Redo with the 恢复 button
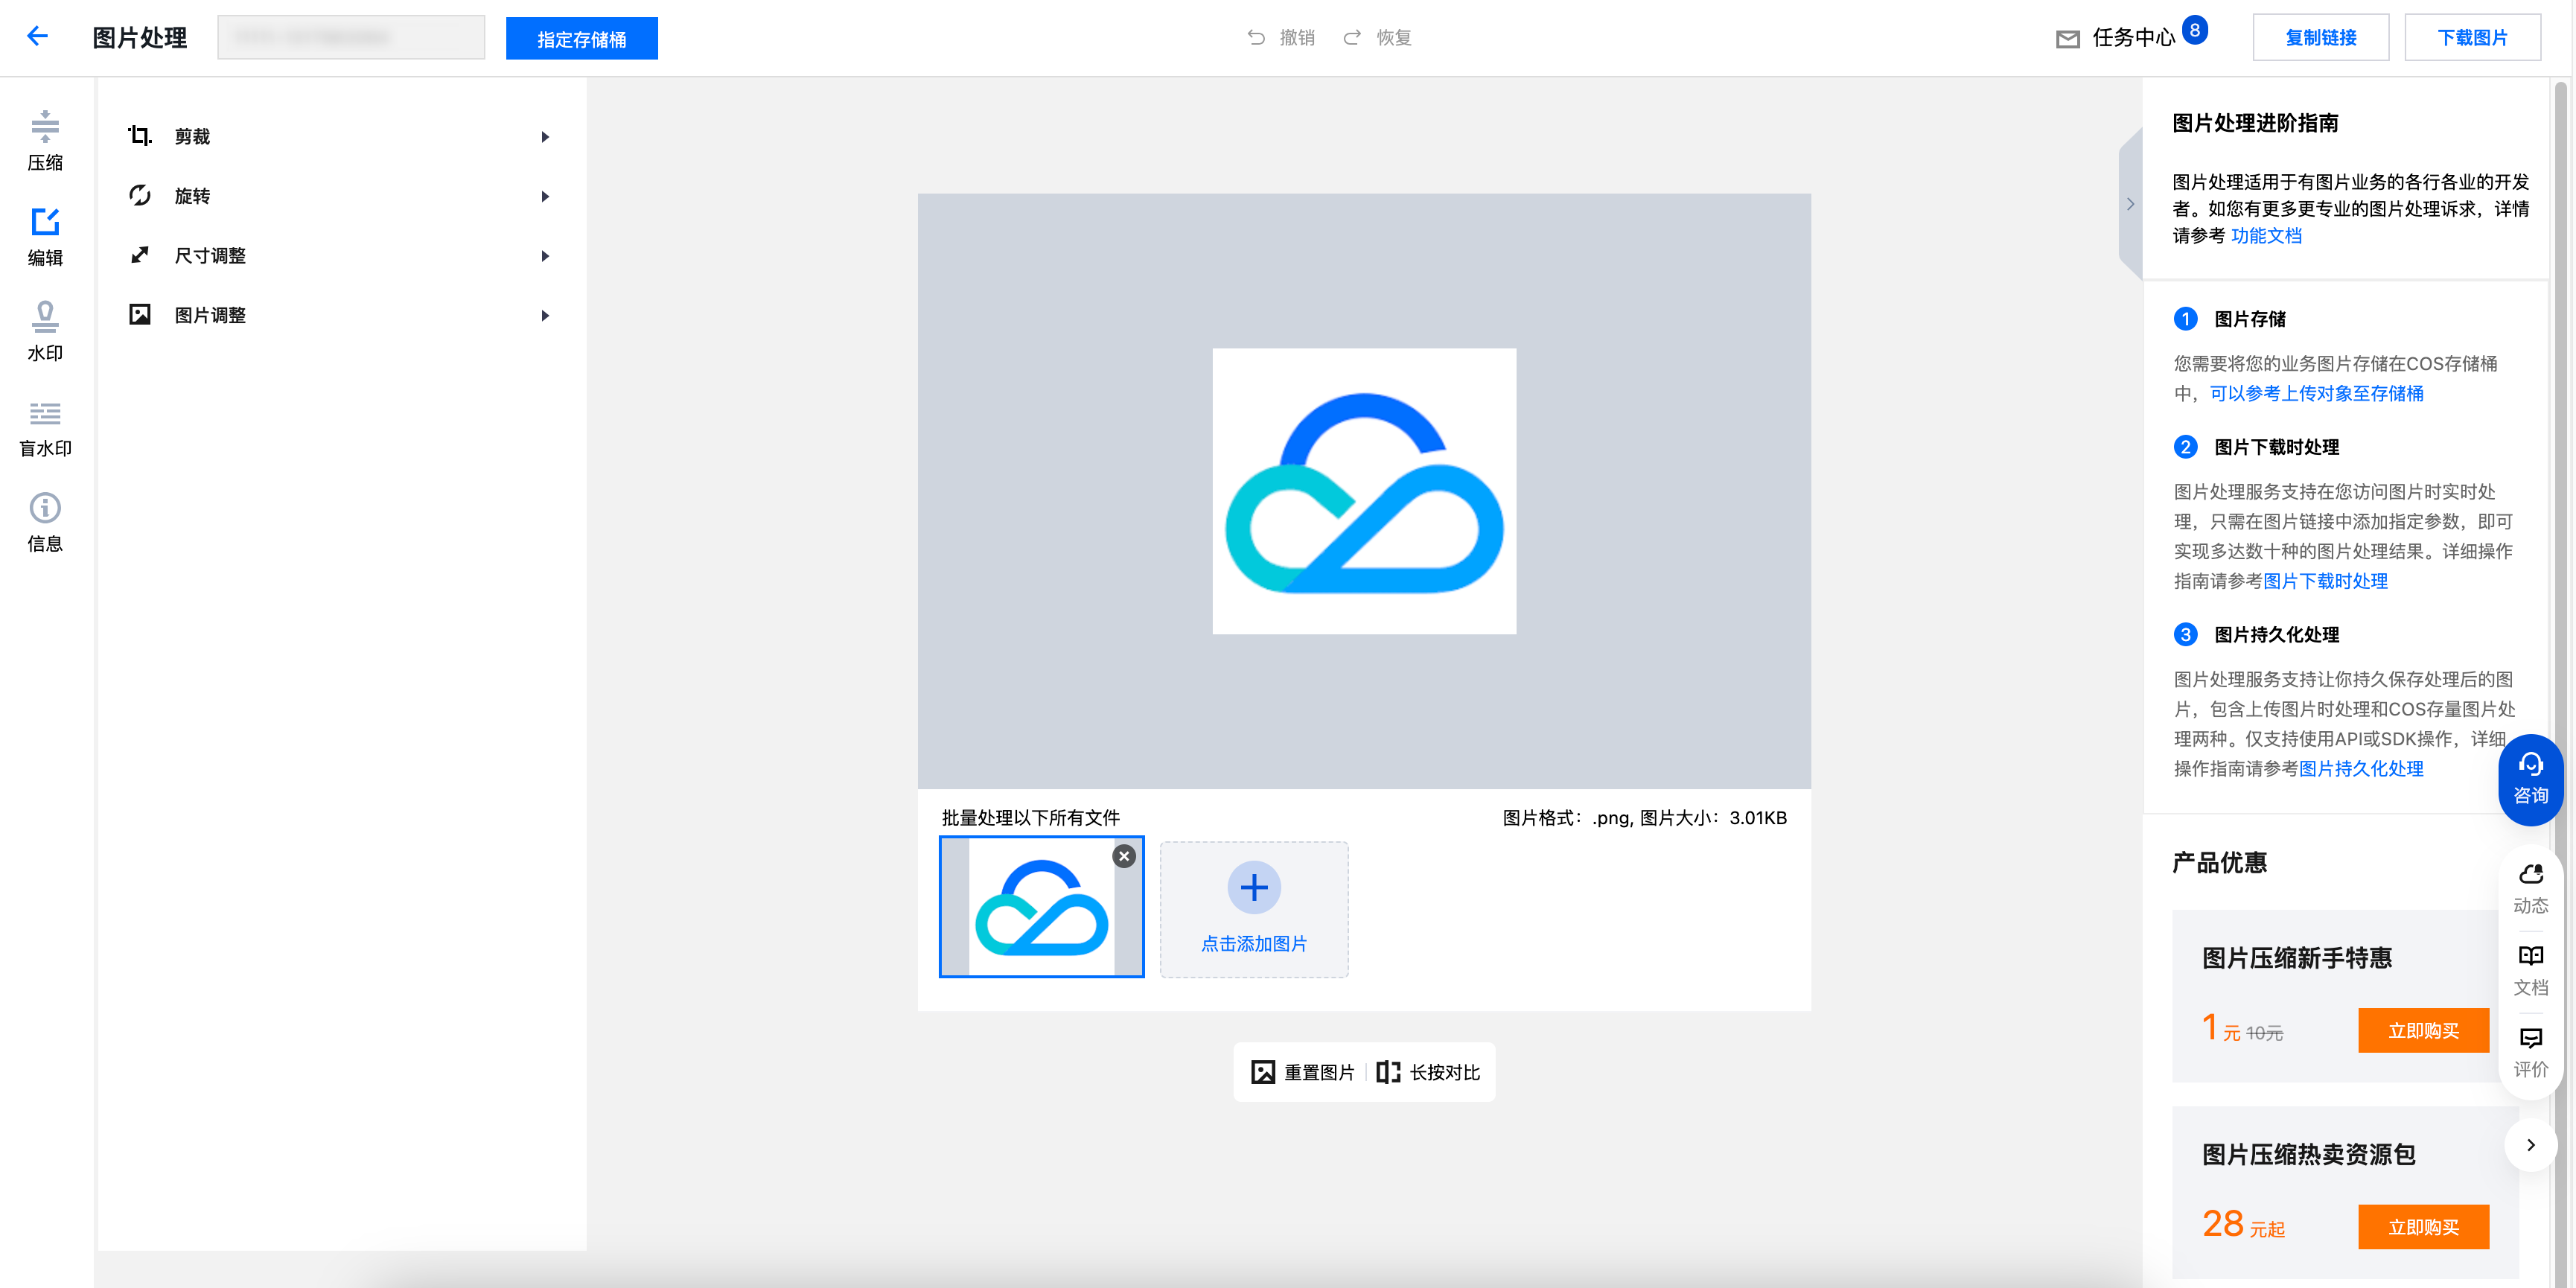Image resolution: width=2576 pixels, height=1288 pixels. tap(1377, 38)
